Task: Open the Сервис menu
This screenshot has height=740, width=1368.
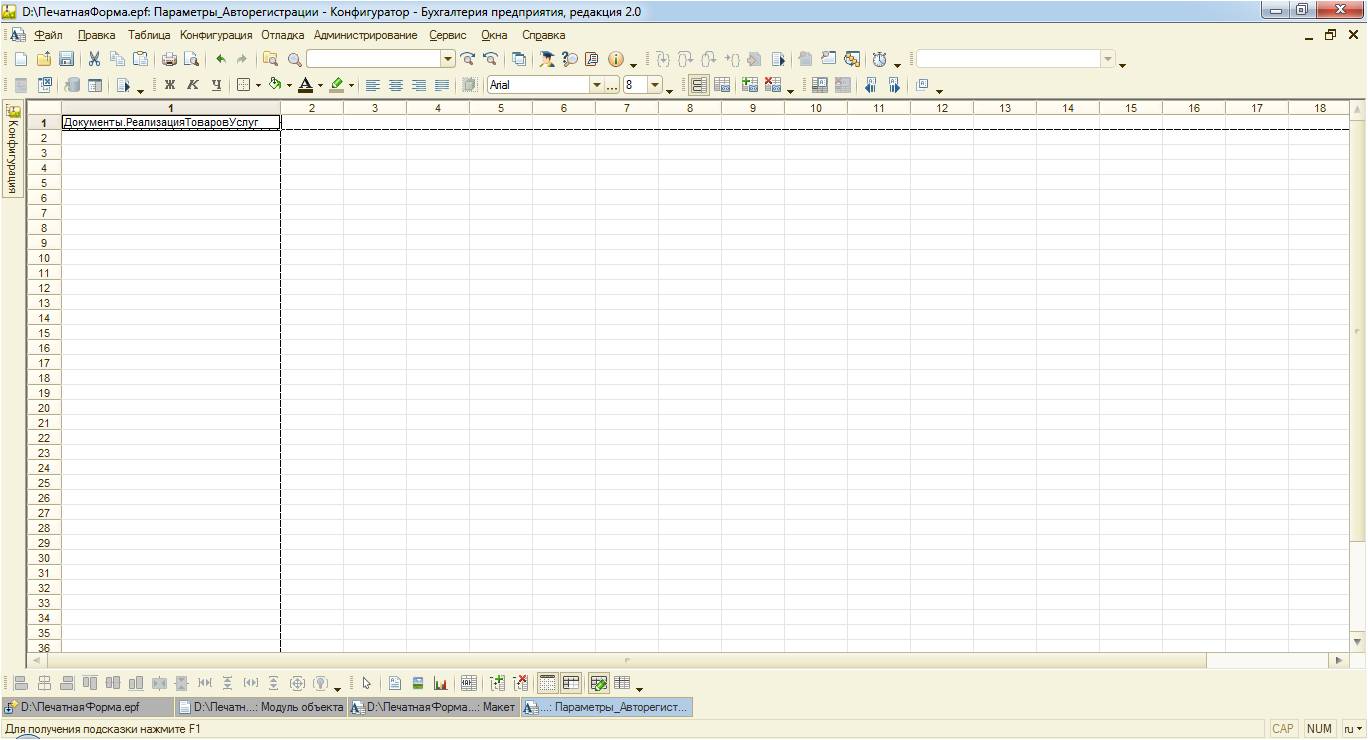Action: (448, 35)
